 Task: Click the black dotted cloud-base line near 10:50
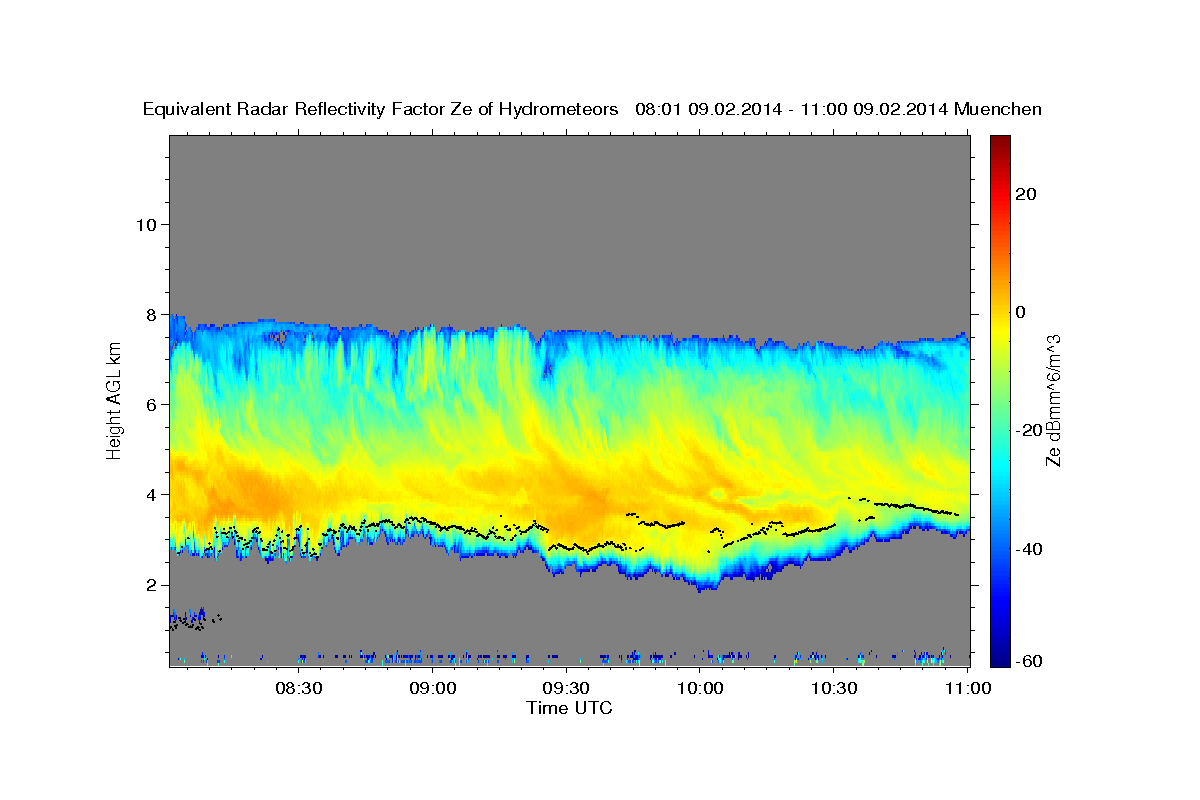point(915,508)
